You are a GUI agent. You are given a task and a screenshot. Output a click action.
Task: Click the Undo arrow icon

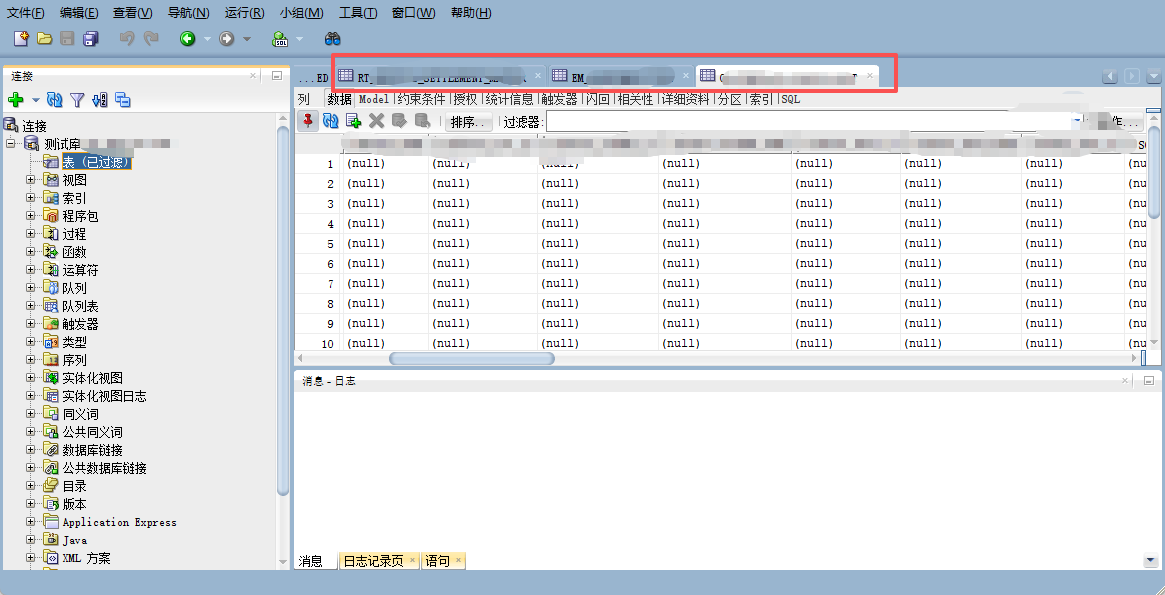127,39
